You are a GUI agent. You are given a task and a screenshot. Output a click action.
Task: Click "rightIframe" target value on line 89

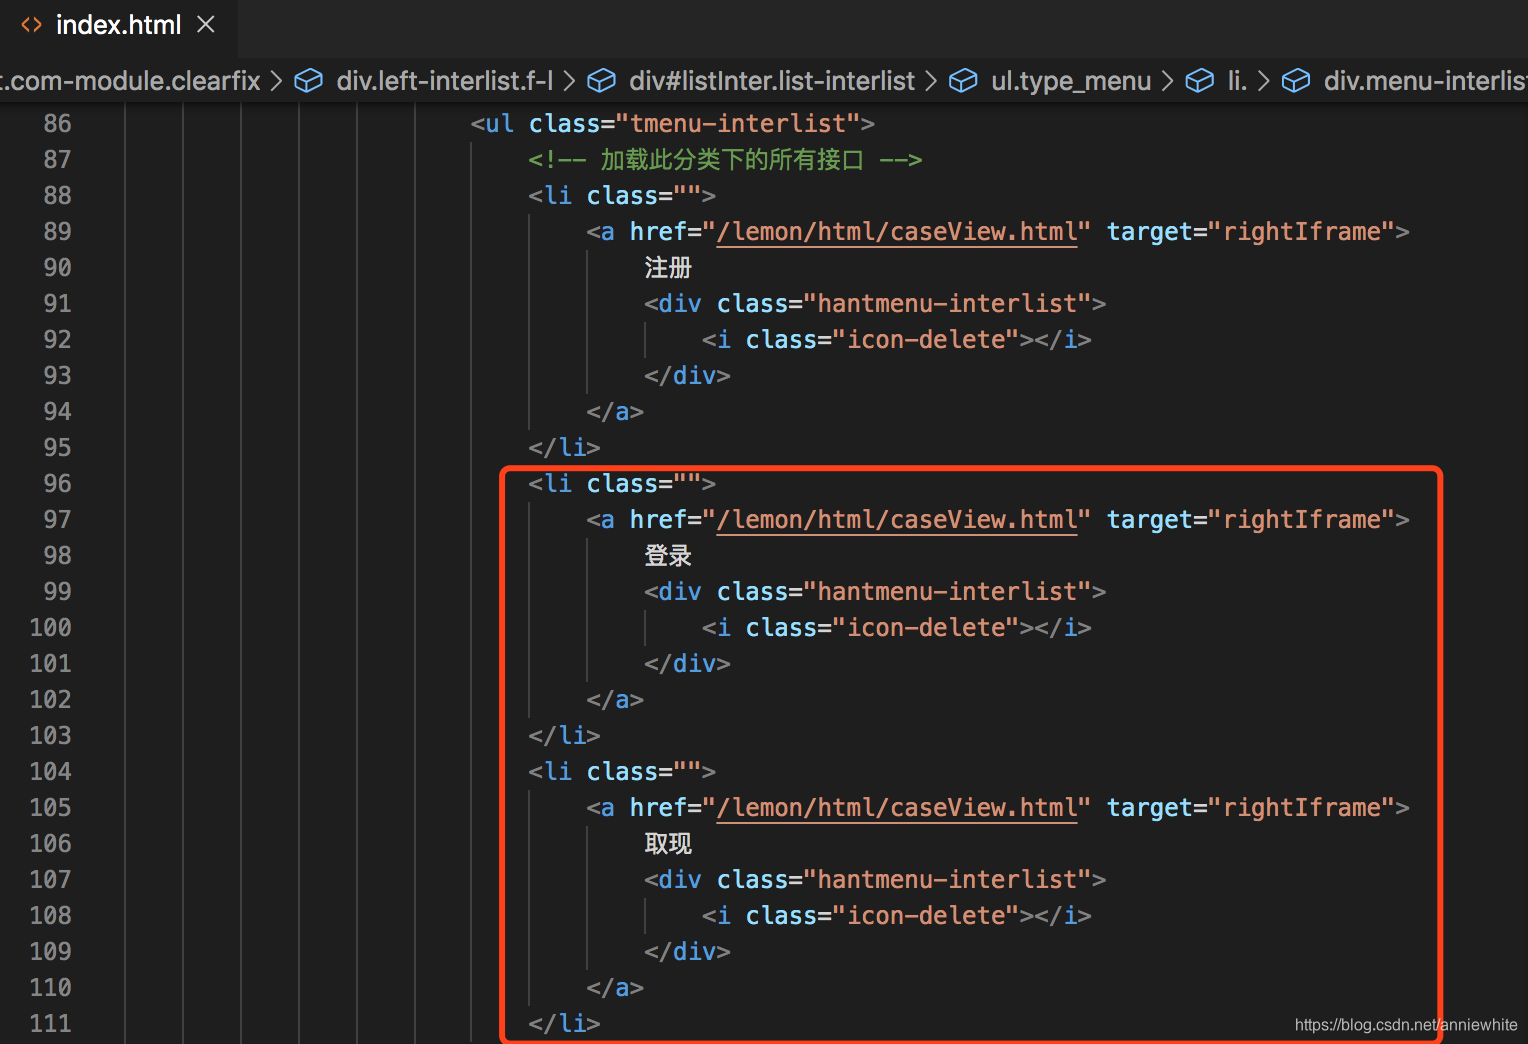[1302, 232]
